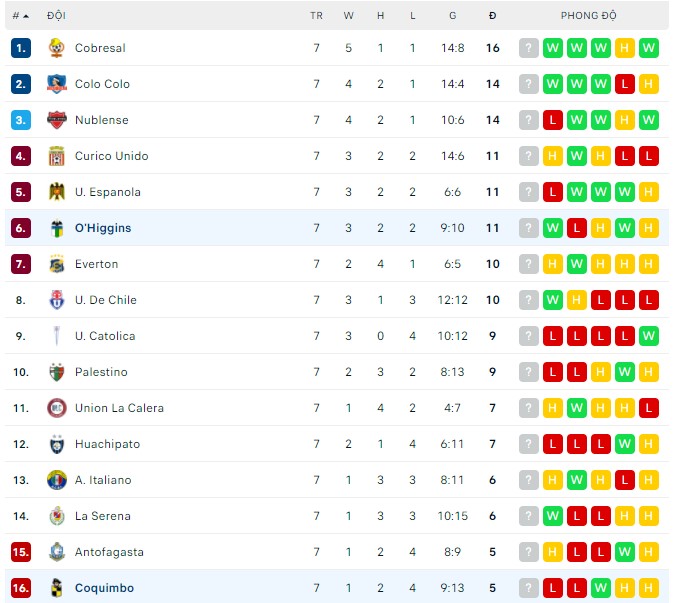Image resolution: width=673 pixels, height=603 pixels.
Task: Click the Nublense club logo
Action: pyautogui.click(x=56, y=120)
